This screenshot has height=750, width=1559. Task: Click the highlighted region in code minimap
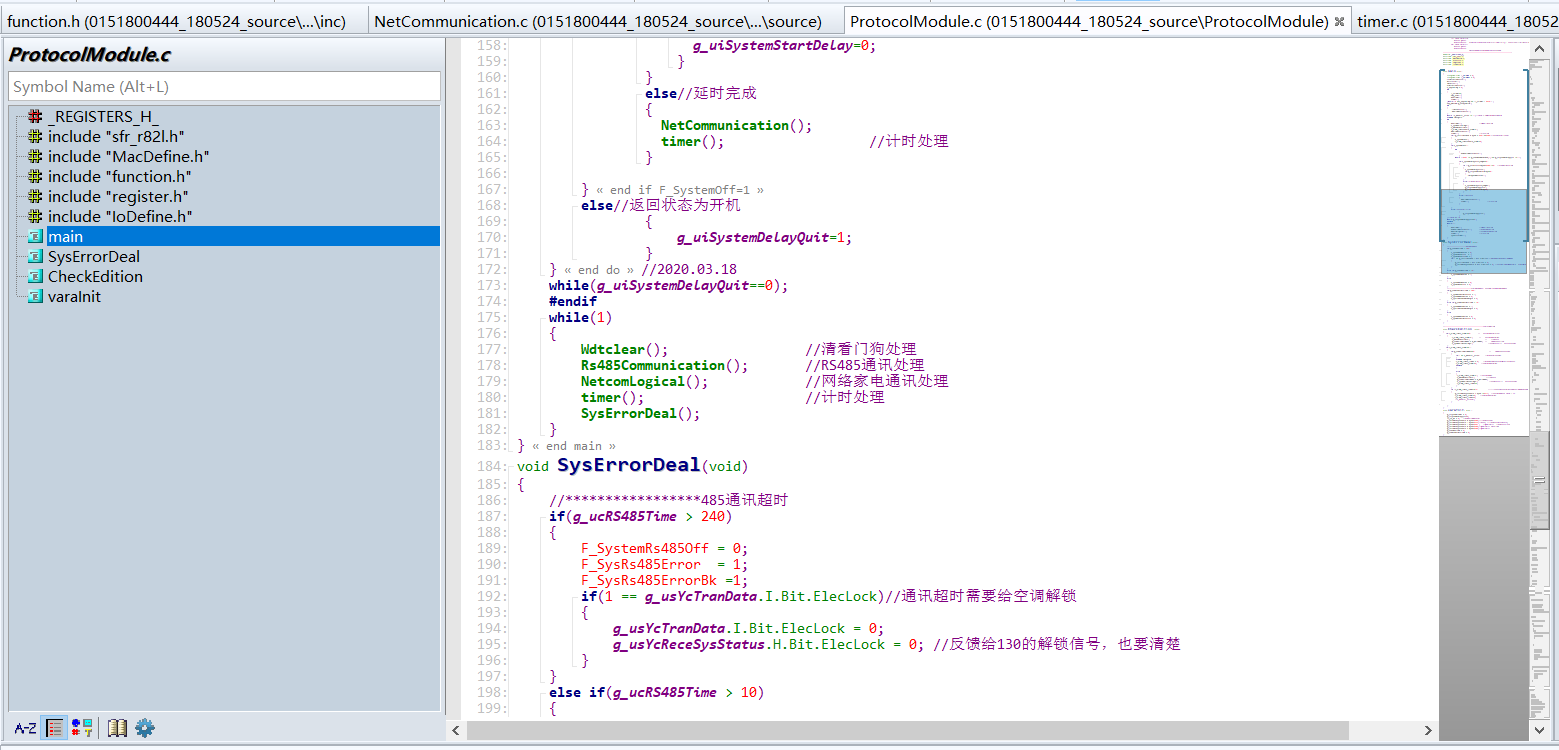click(1484, 231)
